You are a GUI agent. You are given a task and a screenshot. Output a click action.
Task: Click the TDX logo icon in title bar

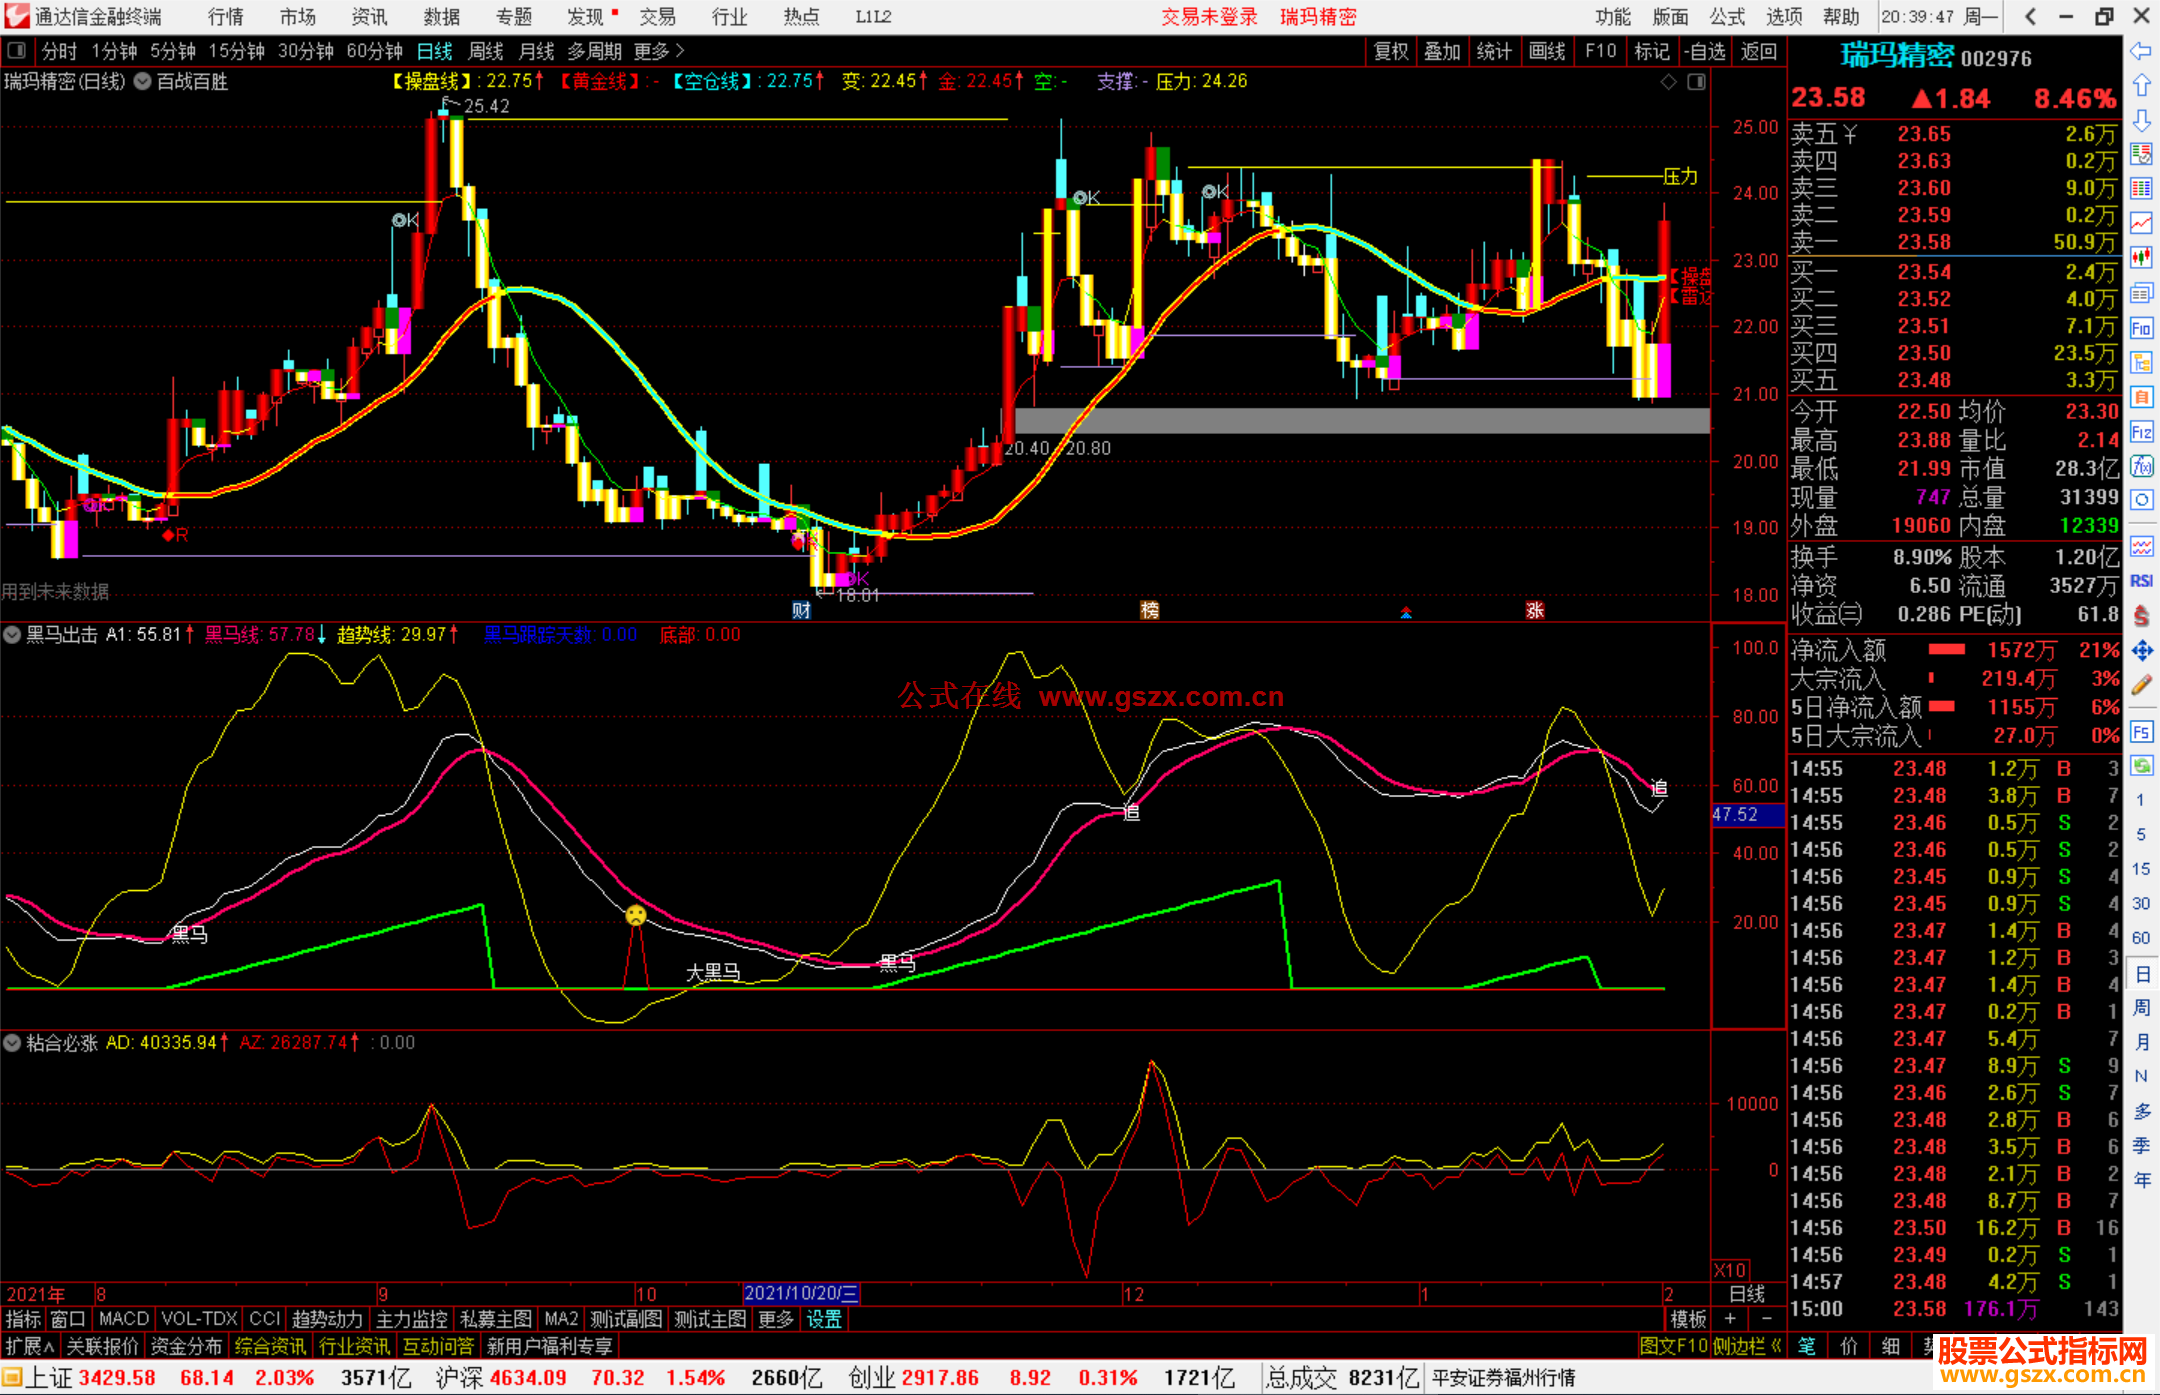coord(17,16)
